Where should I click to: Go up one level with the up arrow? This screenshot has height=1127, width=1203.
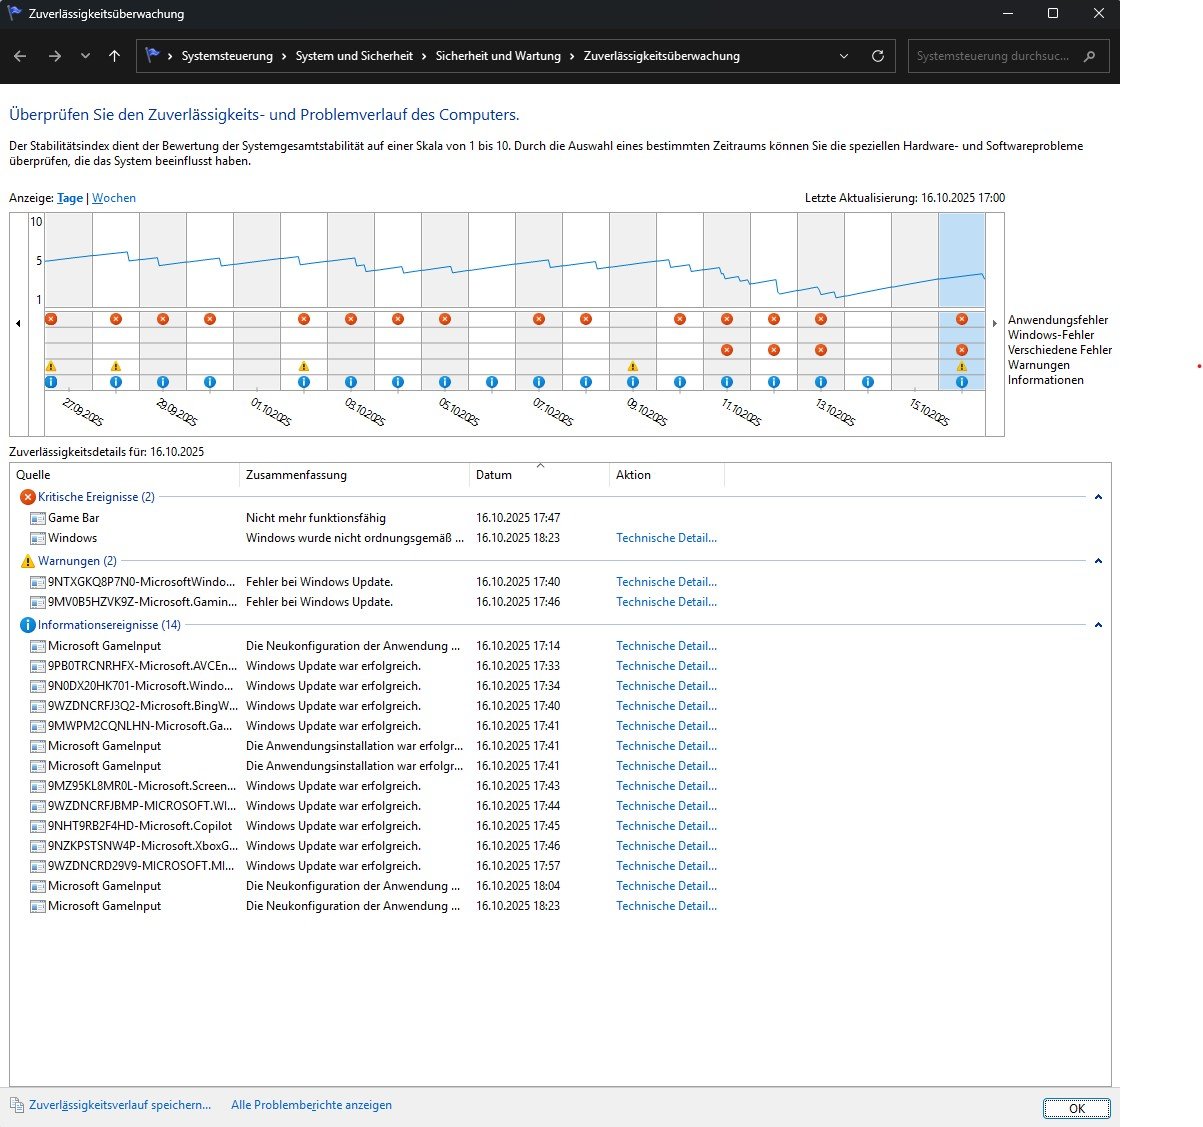click(x=114, y=56)
